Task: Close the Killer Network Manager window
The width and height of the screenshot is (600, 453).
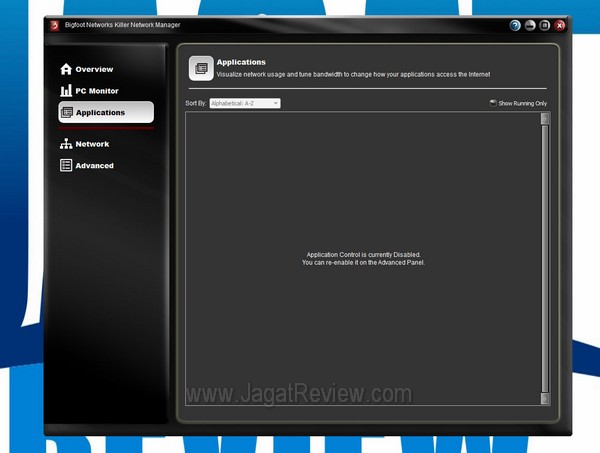Action: pos(560,26)
